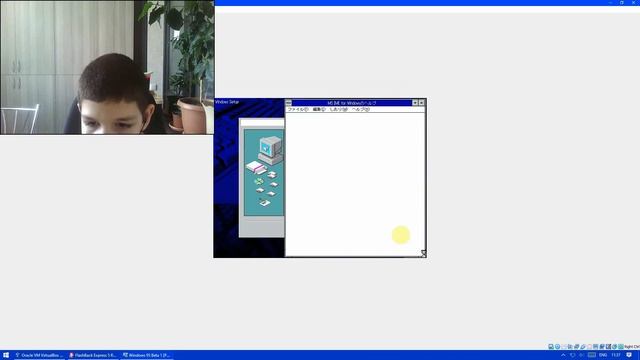Click the VirtualBox mouse integration indicator

click(x=614, y=347)
